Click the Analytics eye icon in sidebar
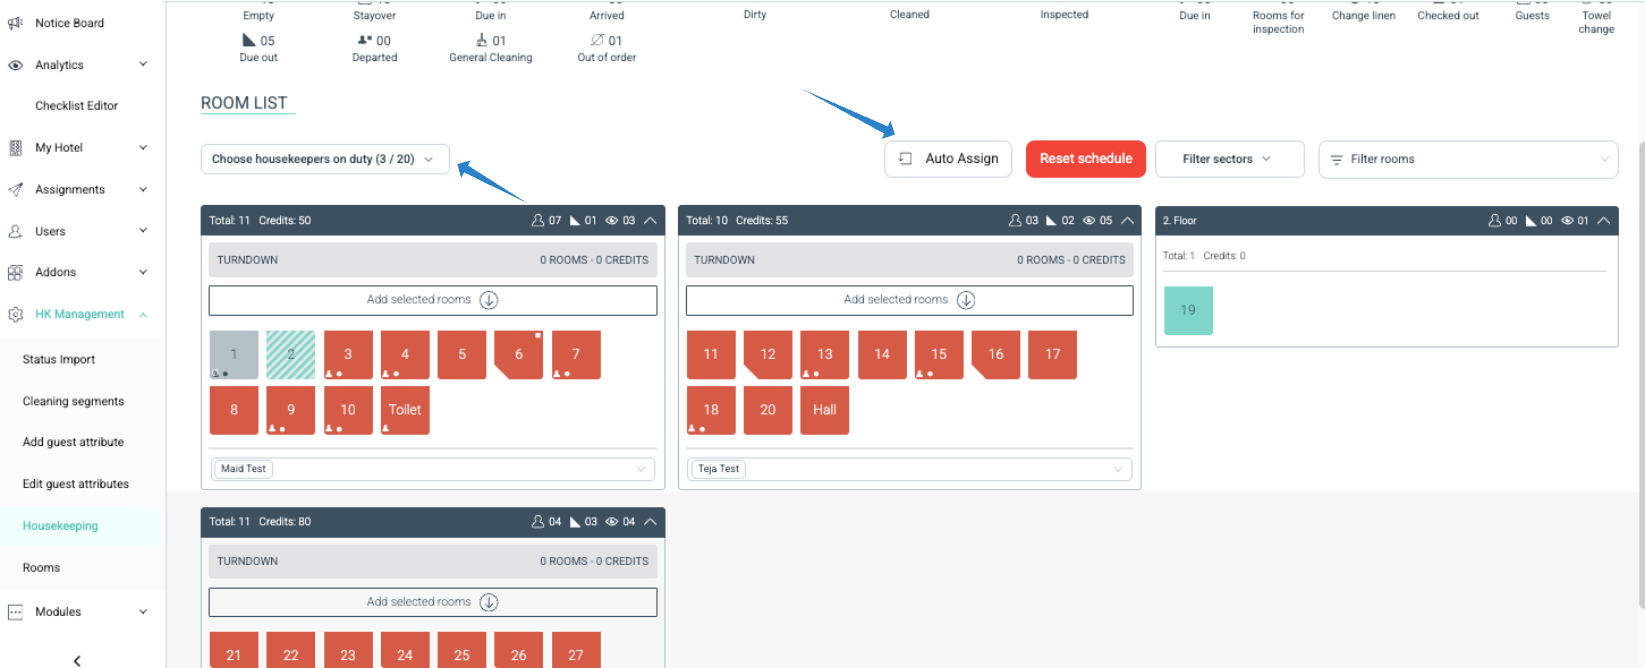This screenshot has height=668, width=1645. point(15,65)
